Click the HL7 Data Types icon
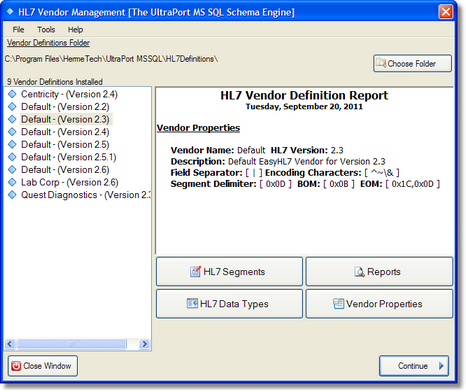 (192, 304)
